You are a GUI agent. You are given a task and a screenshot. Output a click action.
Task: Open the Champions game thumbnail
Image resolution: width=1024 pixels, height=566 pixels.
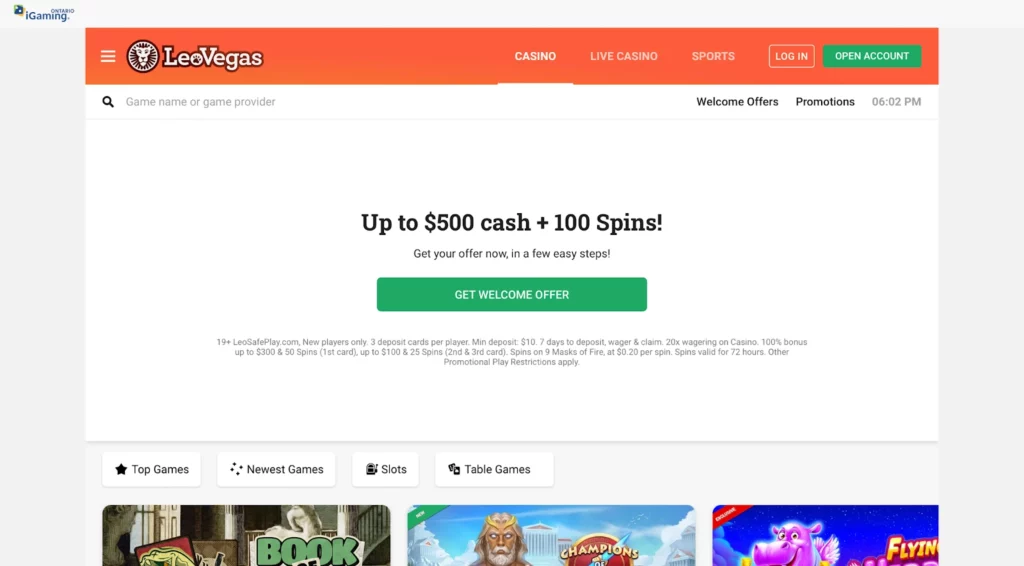pyautogui.click(x=551, y=535)
